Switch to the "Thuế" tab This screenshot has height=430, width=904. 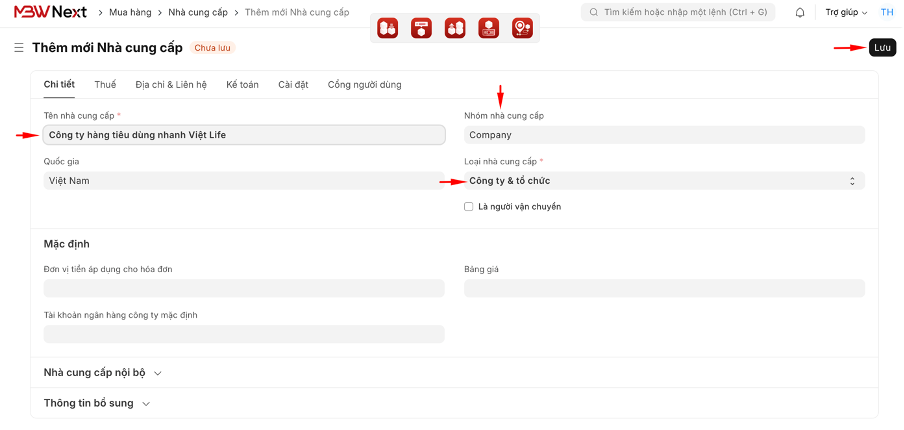105,85
